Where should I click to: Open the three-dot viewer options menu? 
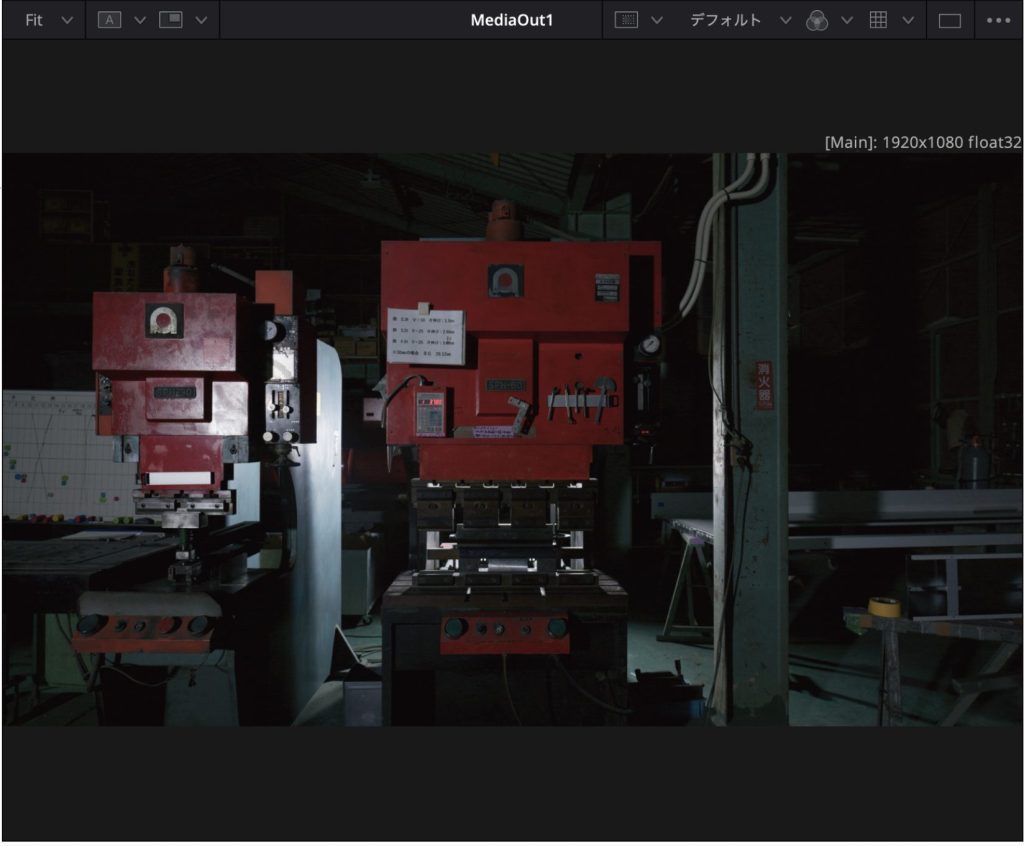[x=998, y=20]
